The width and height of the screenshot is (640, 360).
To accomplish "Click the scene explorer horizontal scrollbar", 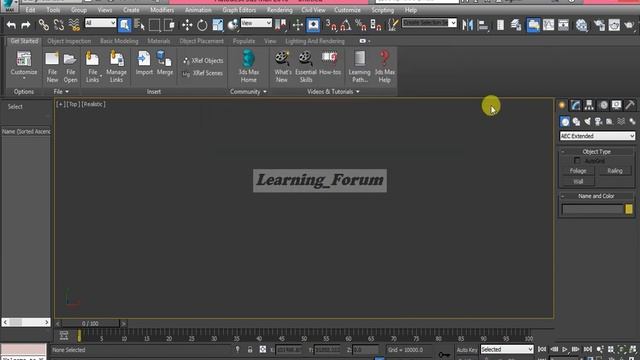I will click(x=26, y=322).
